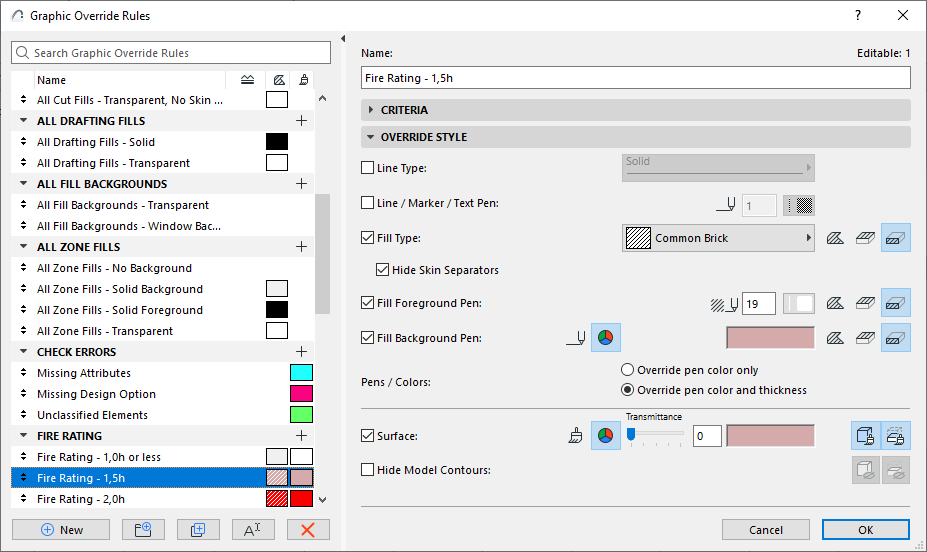Click cover fill icon in Fill Type row
Viewport: 927px width, 552px height.
[865, 238]
